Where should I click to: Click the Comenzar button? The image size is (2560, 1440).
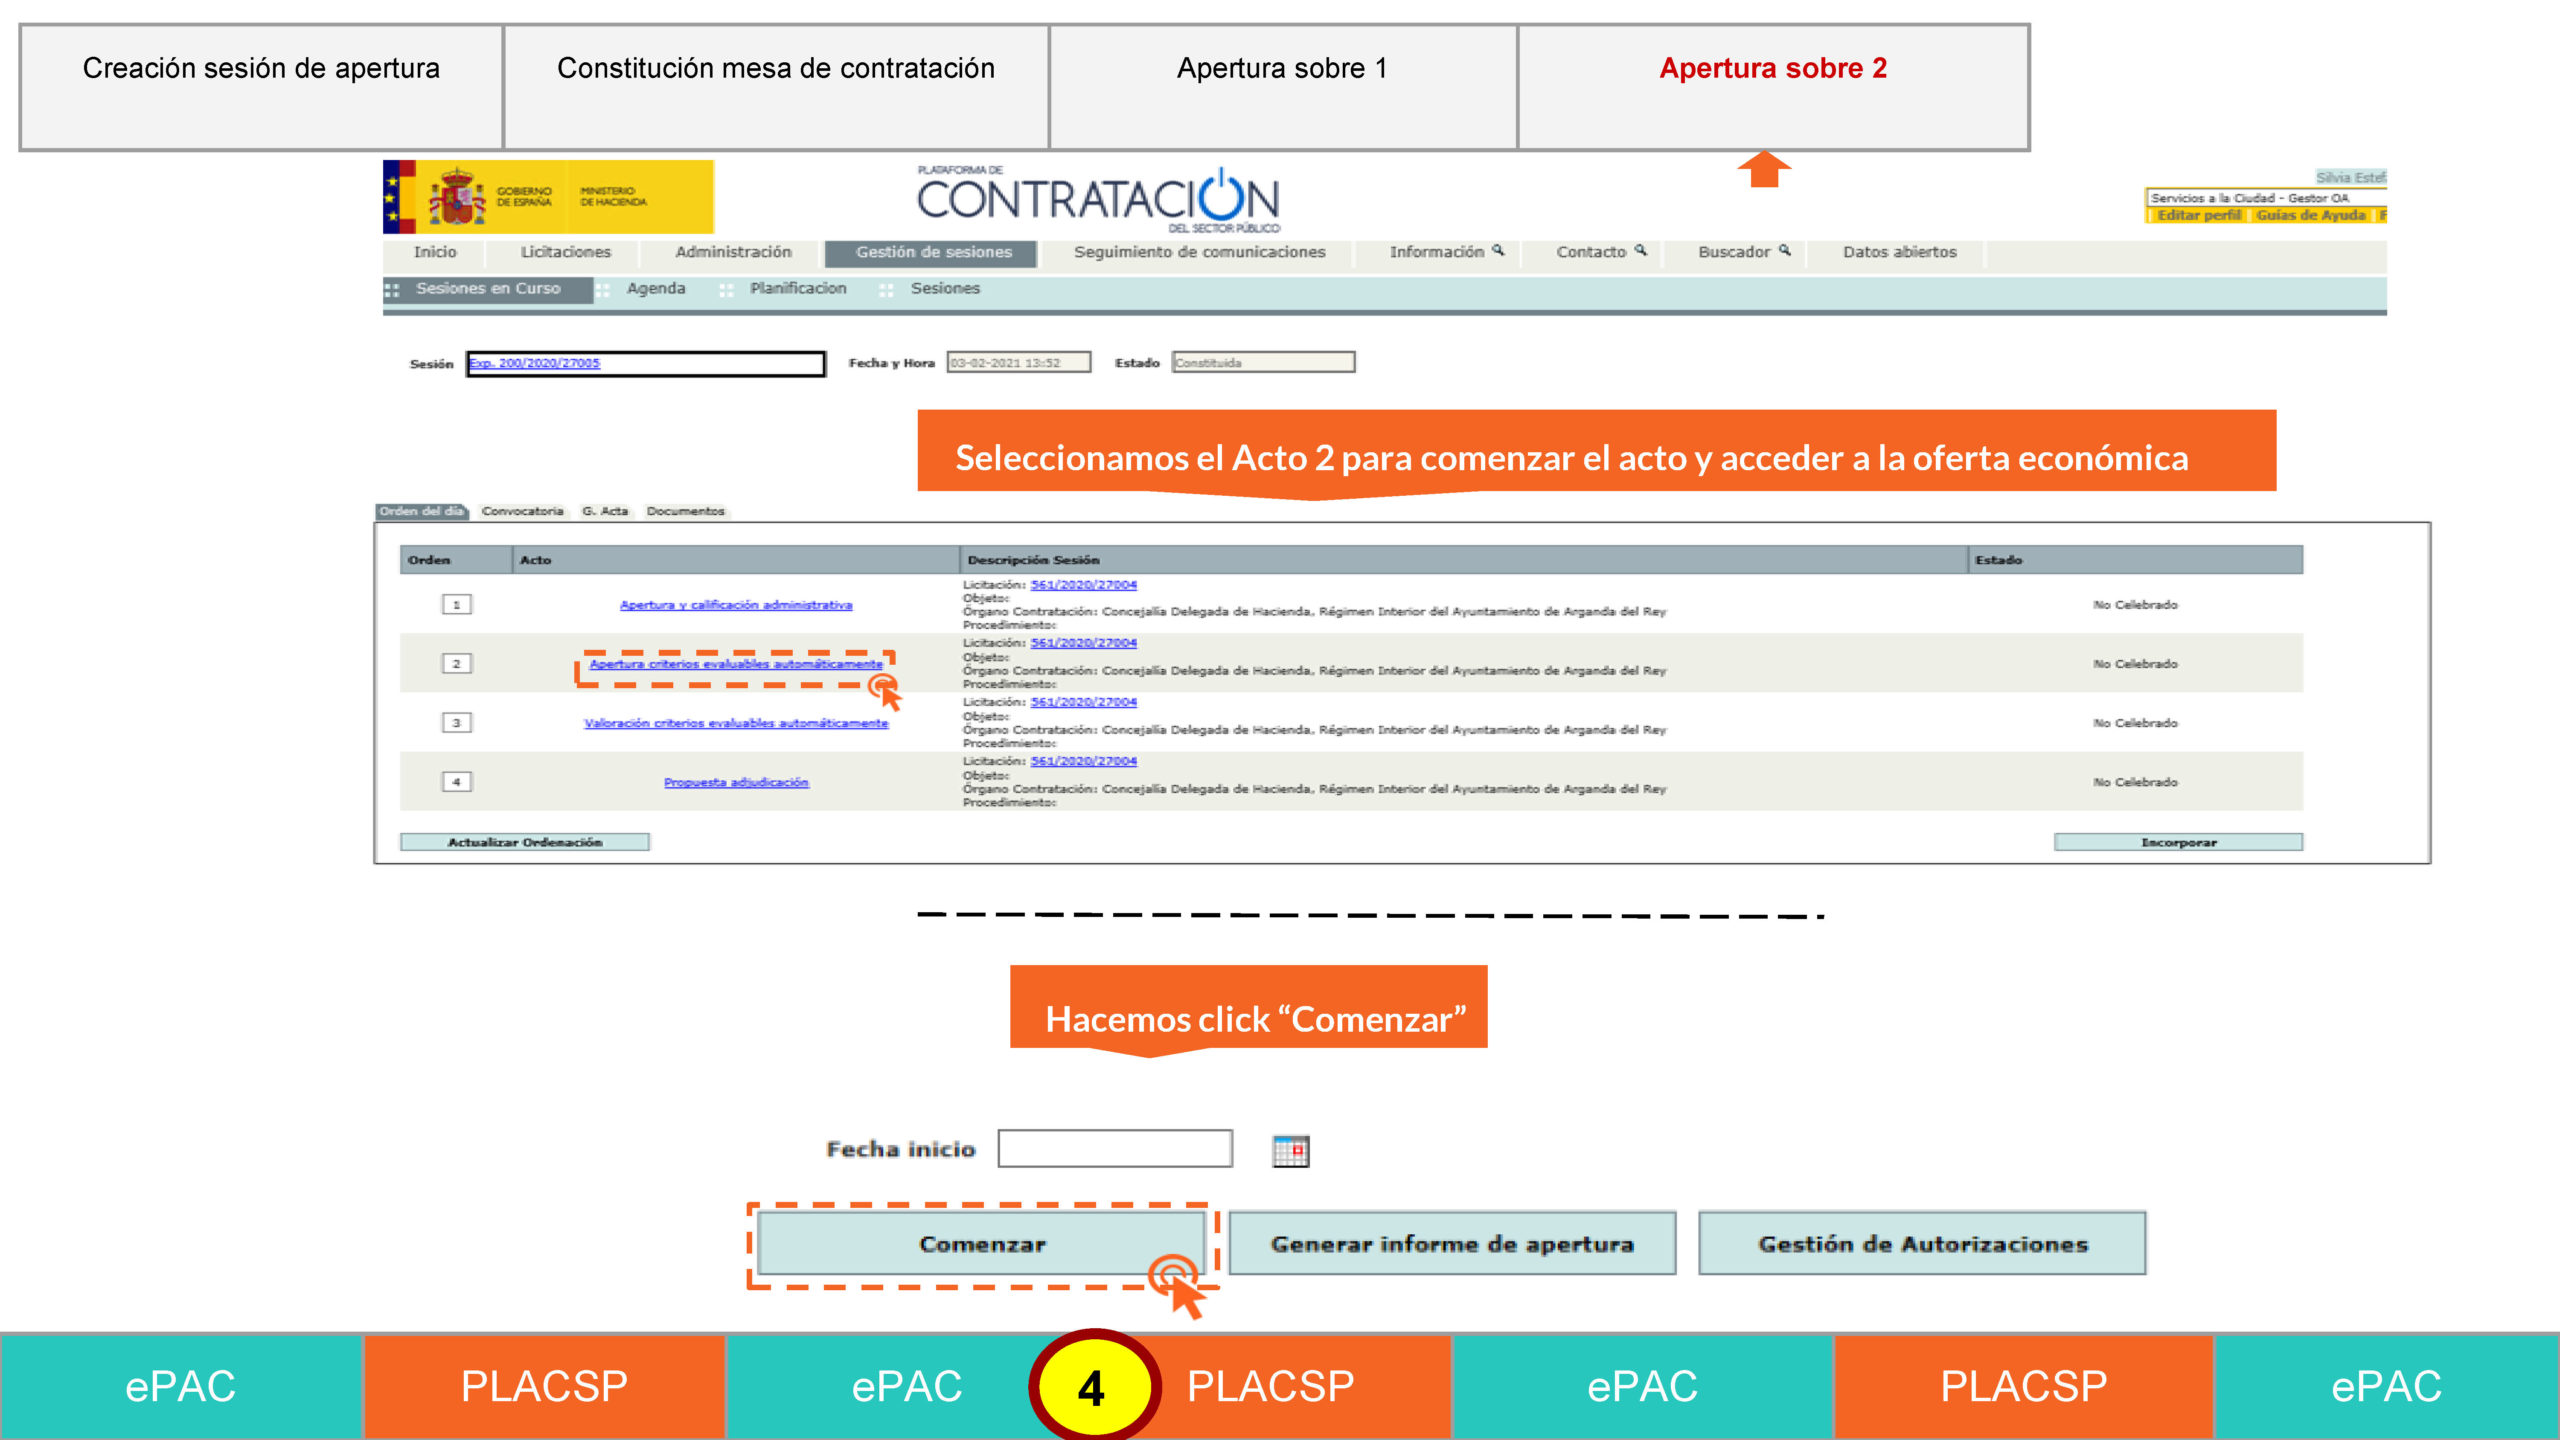pos(982,1244)
